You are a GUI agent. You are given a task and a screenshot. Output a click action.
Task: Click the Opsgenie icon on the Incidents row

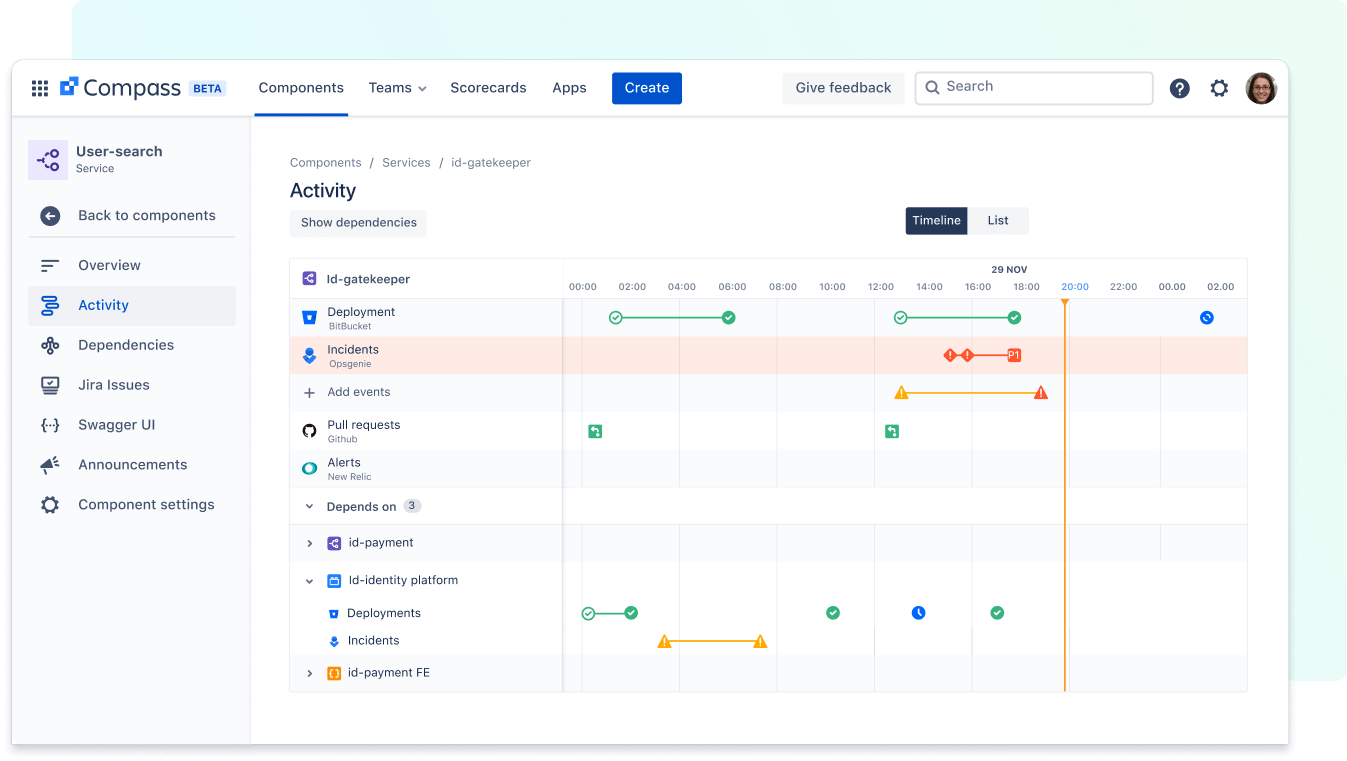point(310,355)
